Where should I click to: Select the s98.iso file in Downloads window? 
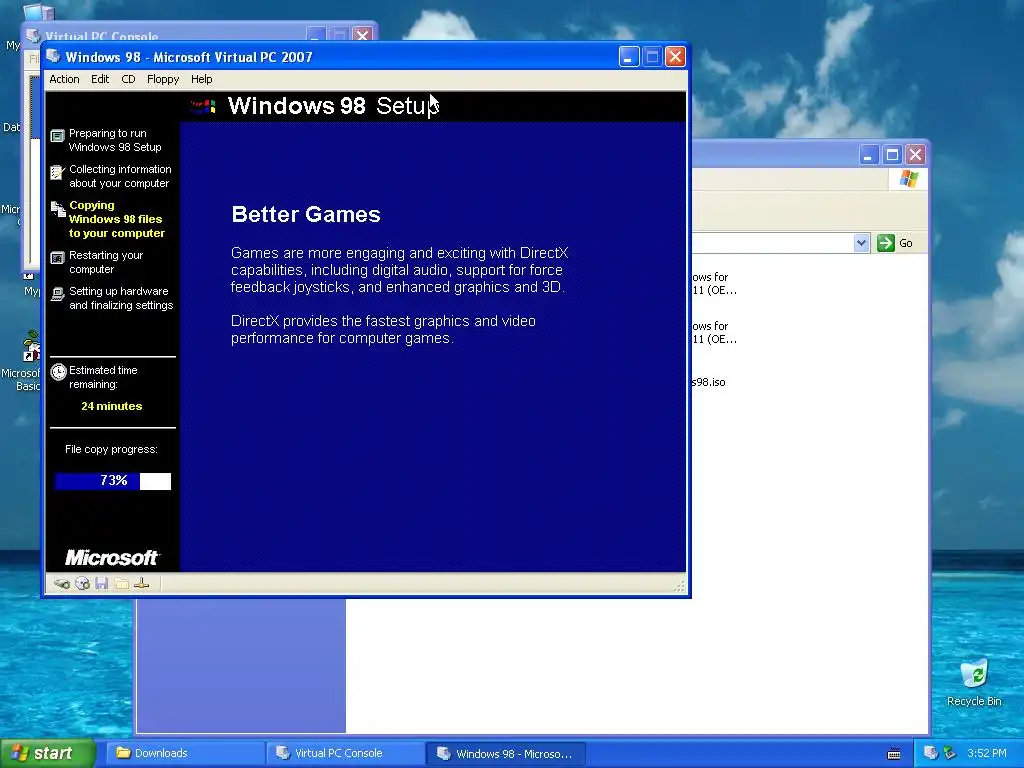[x=709, y=382]
